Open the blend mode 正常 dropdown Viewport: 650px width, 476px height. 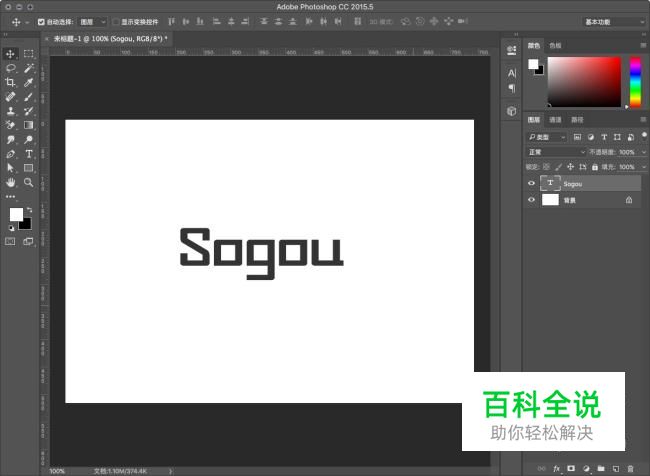pyautogui.click(x=556, y=152)
